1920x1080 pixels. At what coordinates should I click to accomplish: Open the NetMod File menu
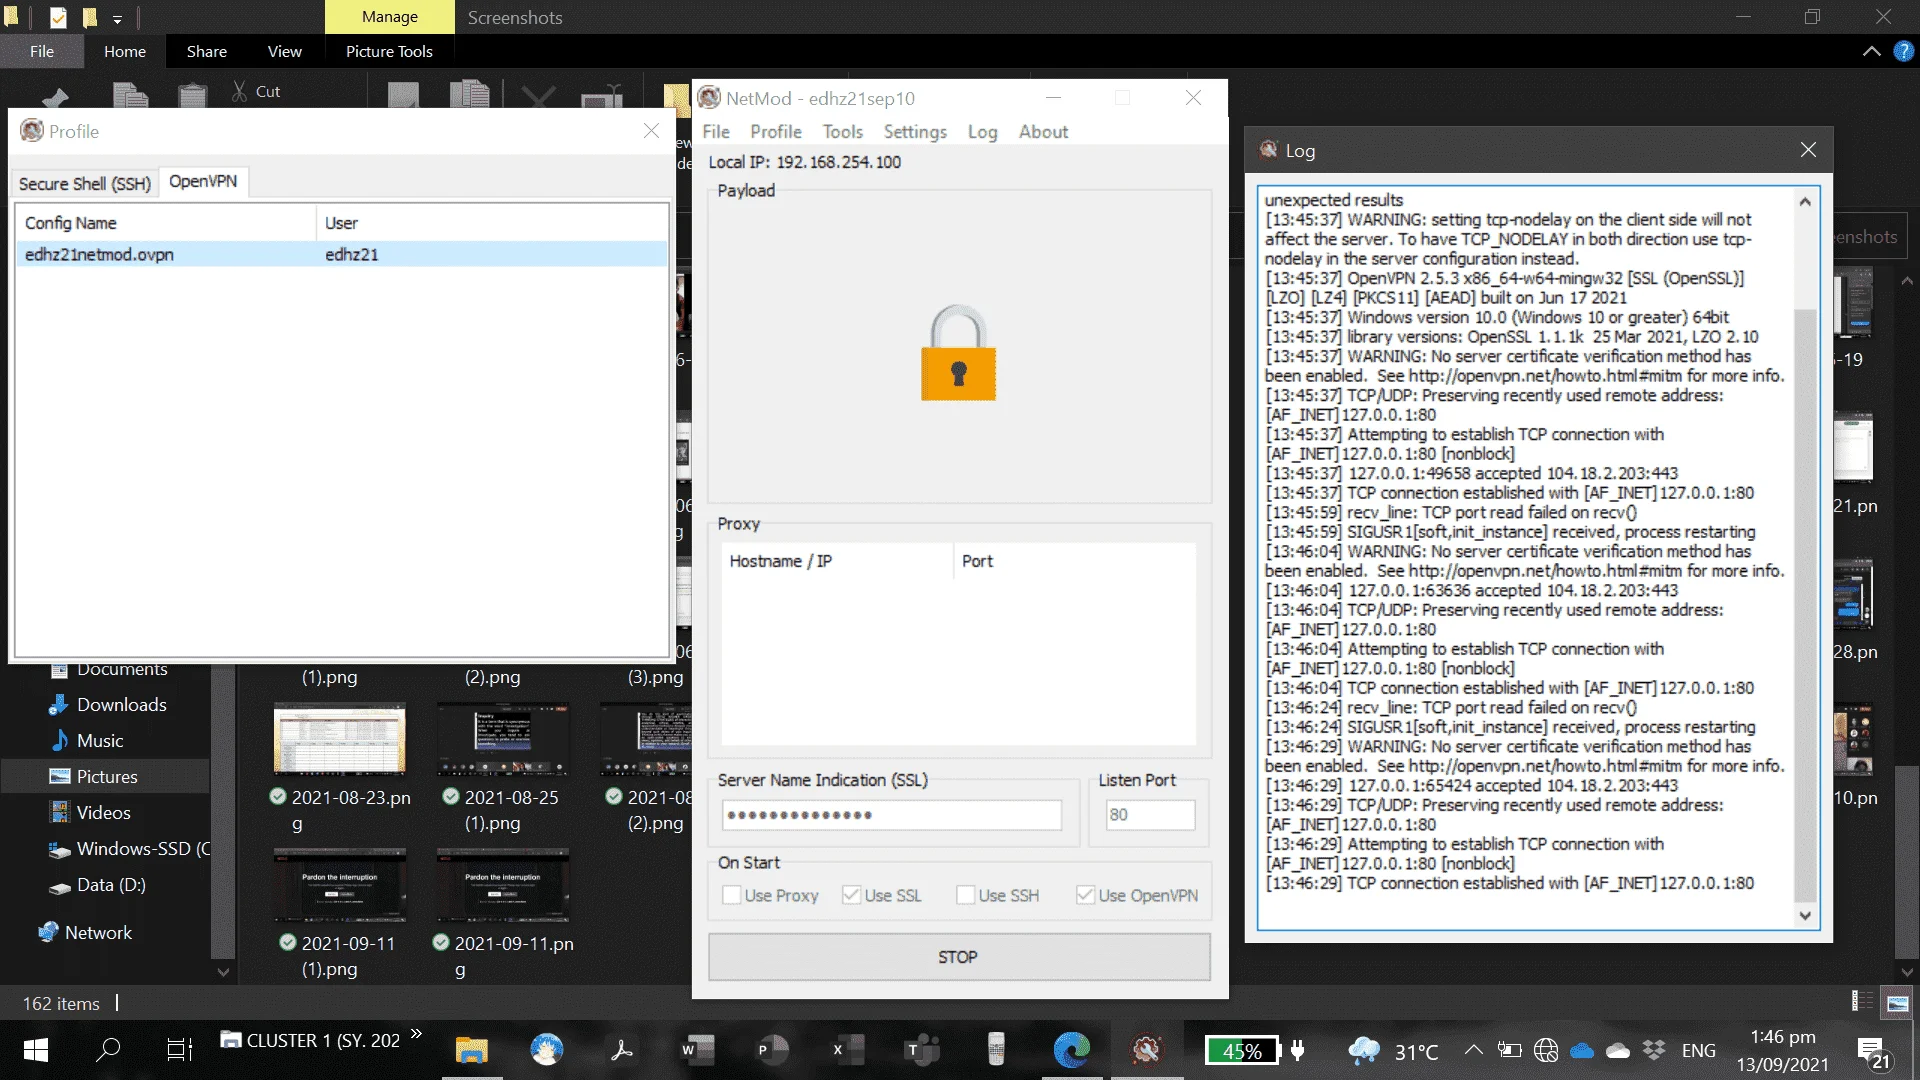716,132
